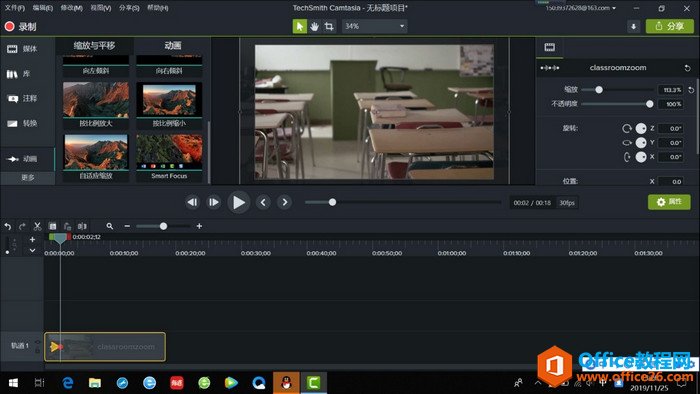This screenshot has height=394, width=700.
Task: Click the timeline zoom magnifier icon
Action: 110,226
